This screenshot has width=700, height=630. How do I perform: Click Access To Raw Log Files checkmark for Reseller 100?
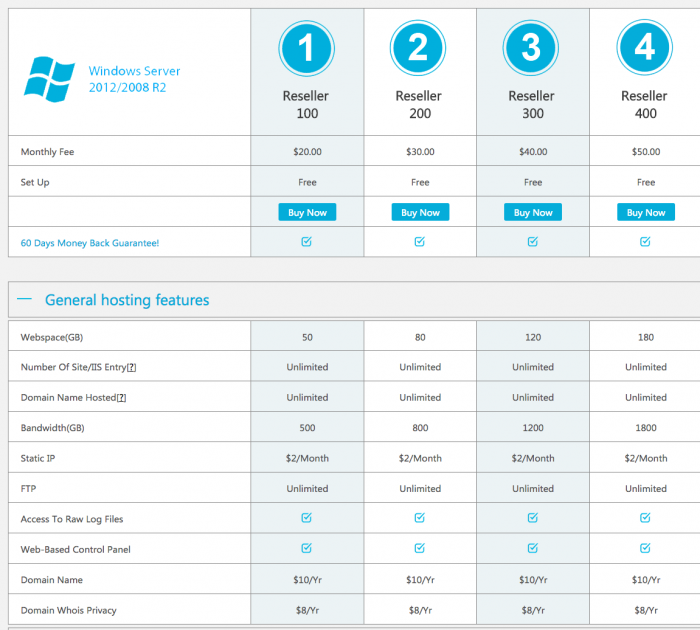(x=307, y=517)
